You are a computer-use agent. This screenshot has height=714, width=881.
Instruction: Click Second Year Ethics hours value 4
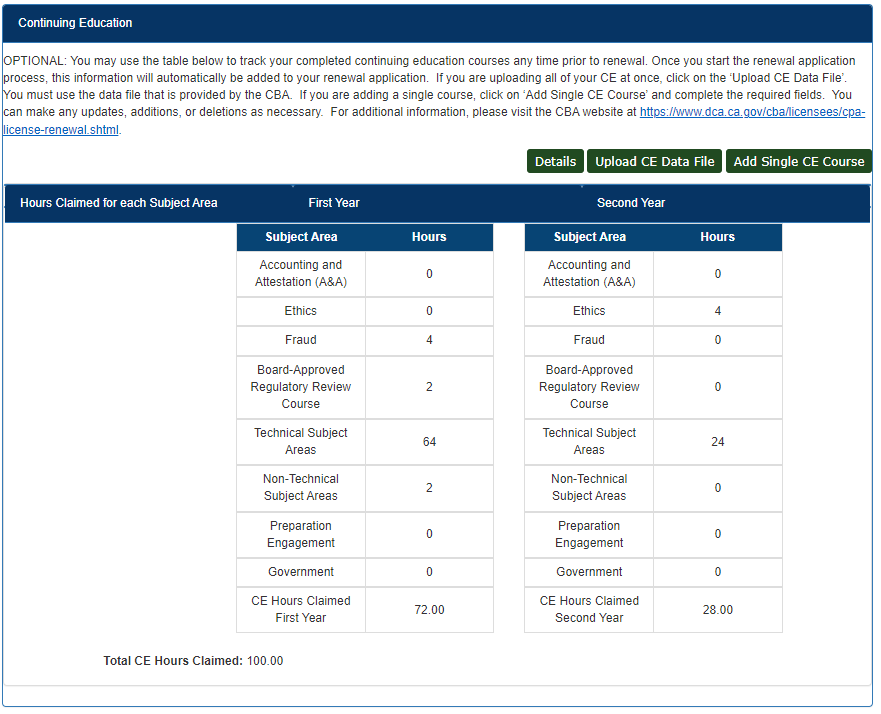(x=717, y=311)
